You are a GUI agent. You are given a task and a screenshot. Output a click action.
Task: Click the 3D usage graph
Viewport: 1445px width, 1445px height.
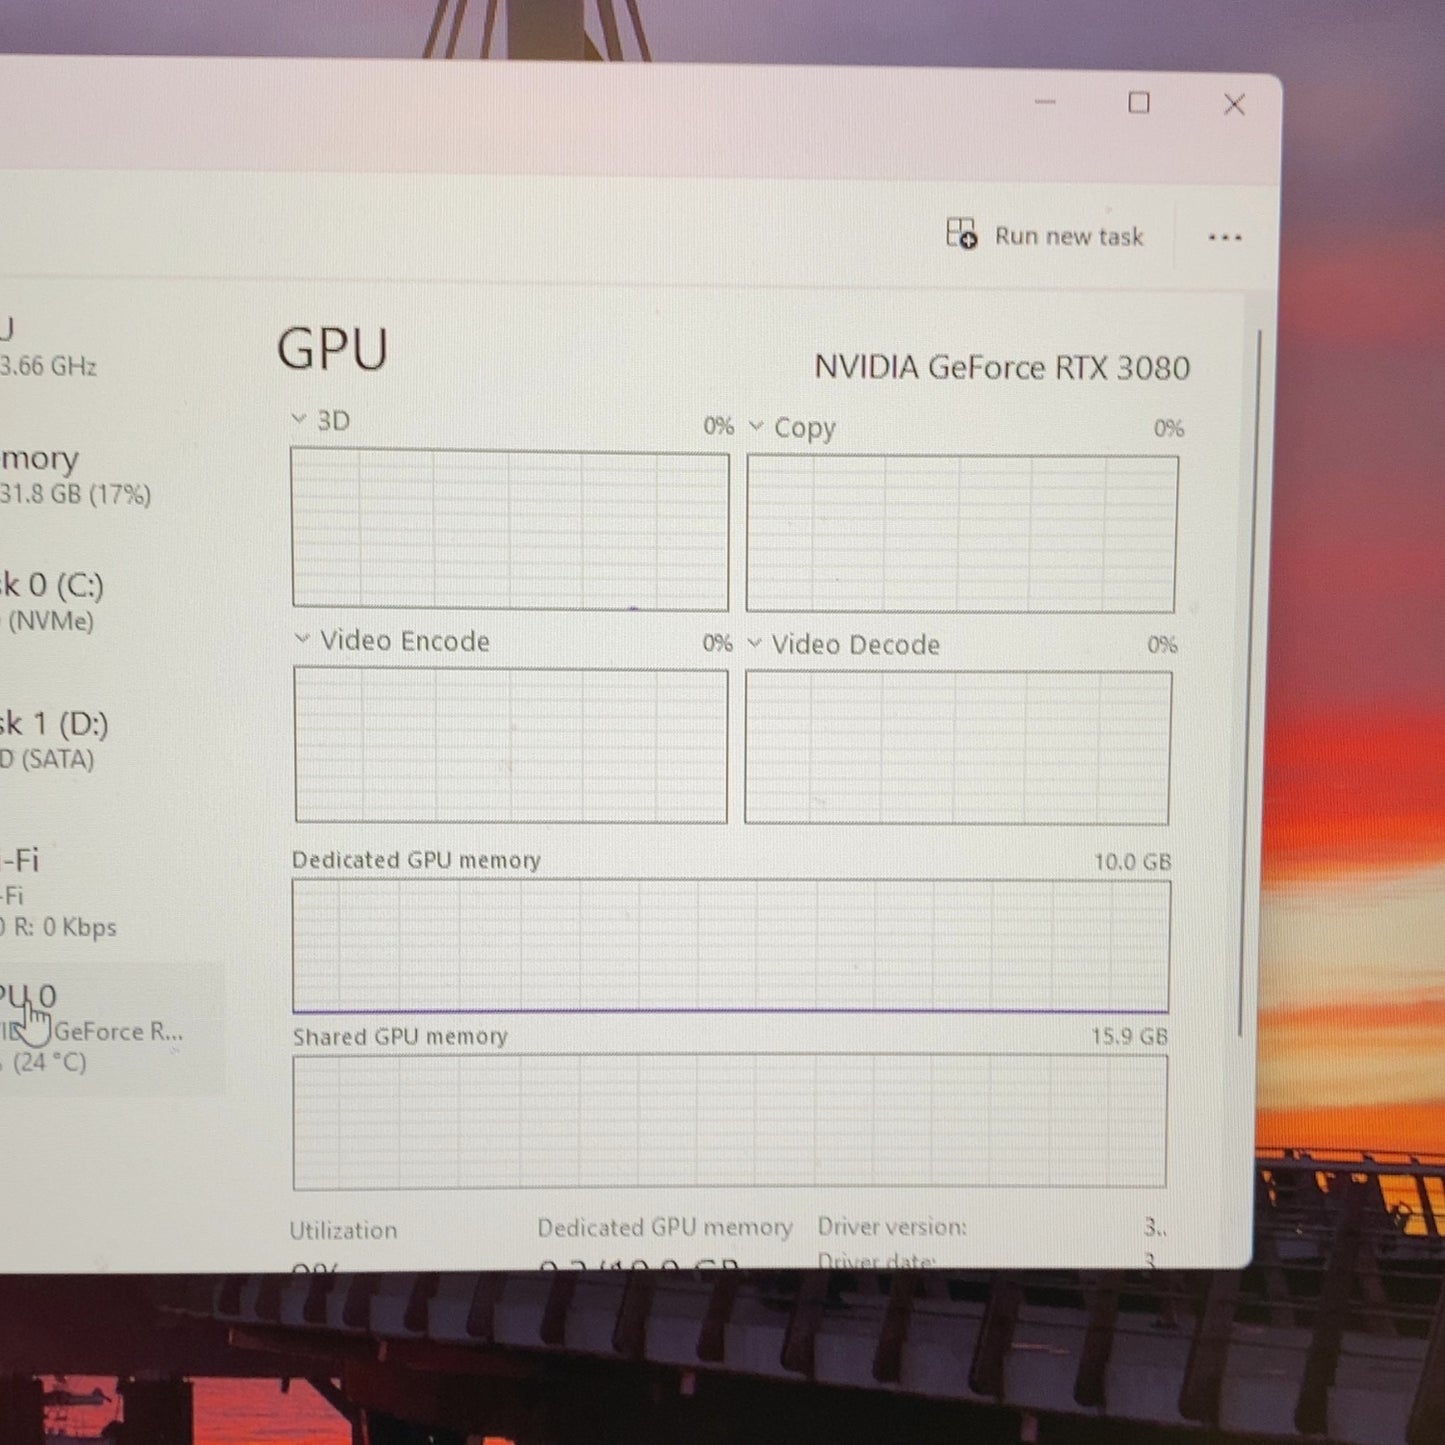pyautogui.click(x=510, y=529)
